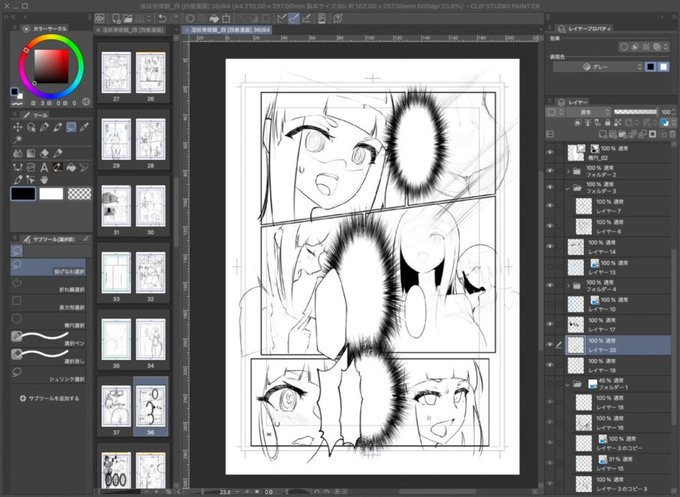Click the layer opacity slider bar

tap(636, 112)
